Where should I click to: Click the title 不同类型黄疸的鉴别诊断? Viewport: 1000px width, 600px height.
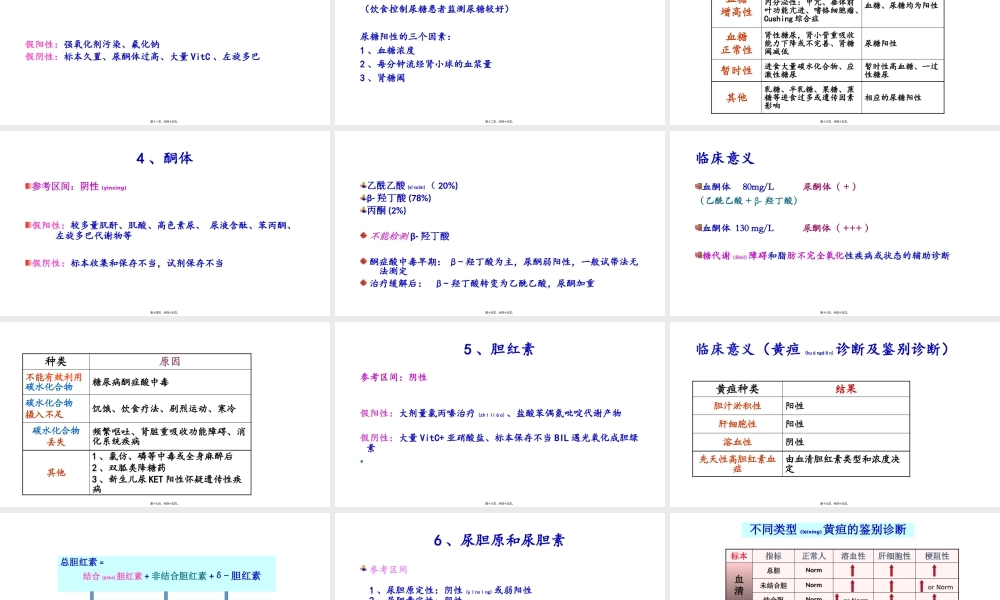click(828, 529)
